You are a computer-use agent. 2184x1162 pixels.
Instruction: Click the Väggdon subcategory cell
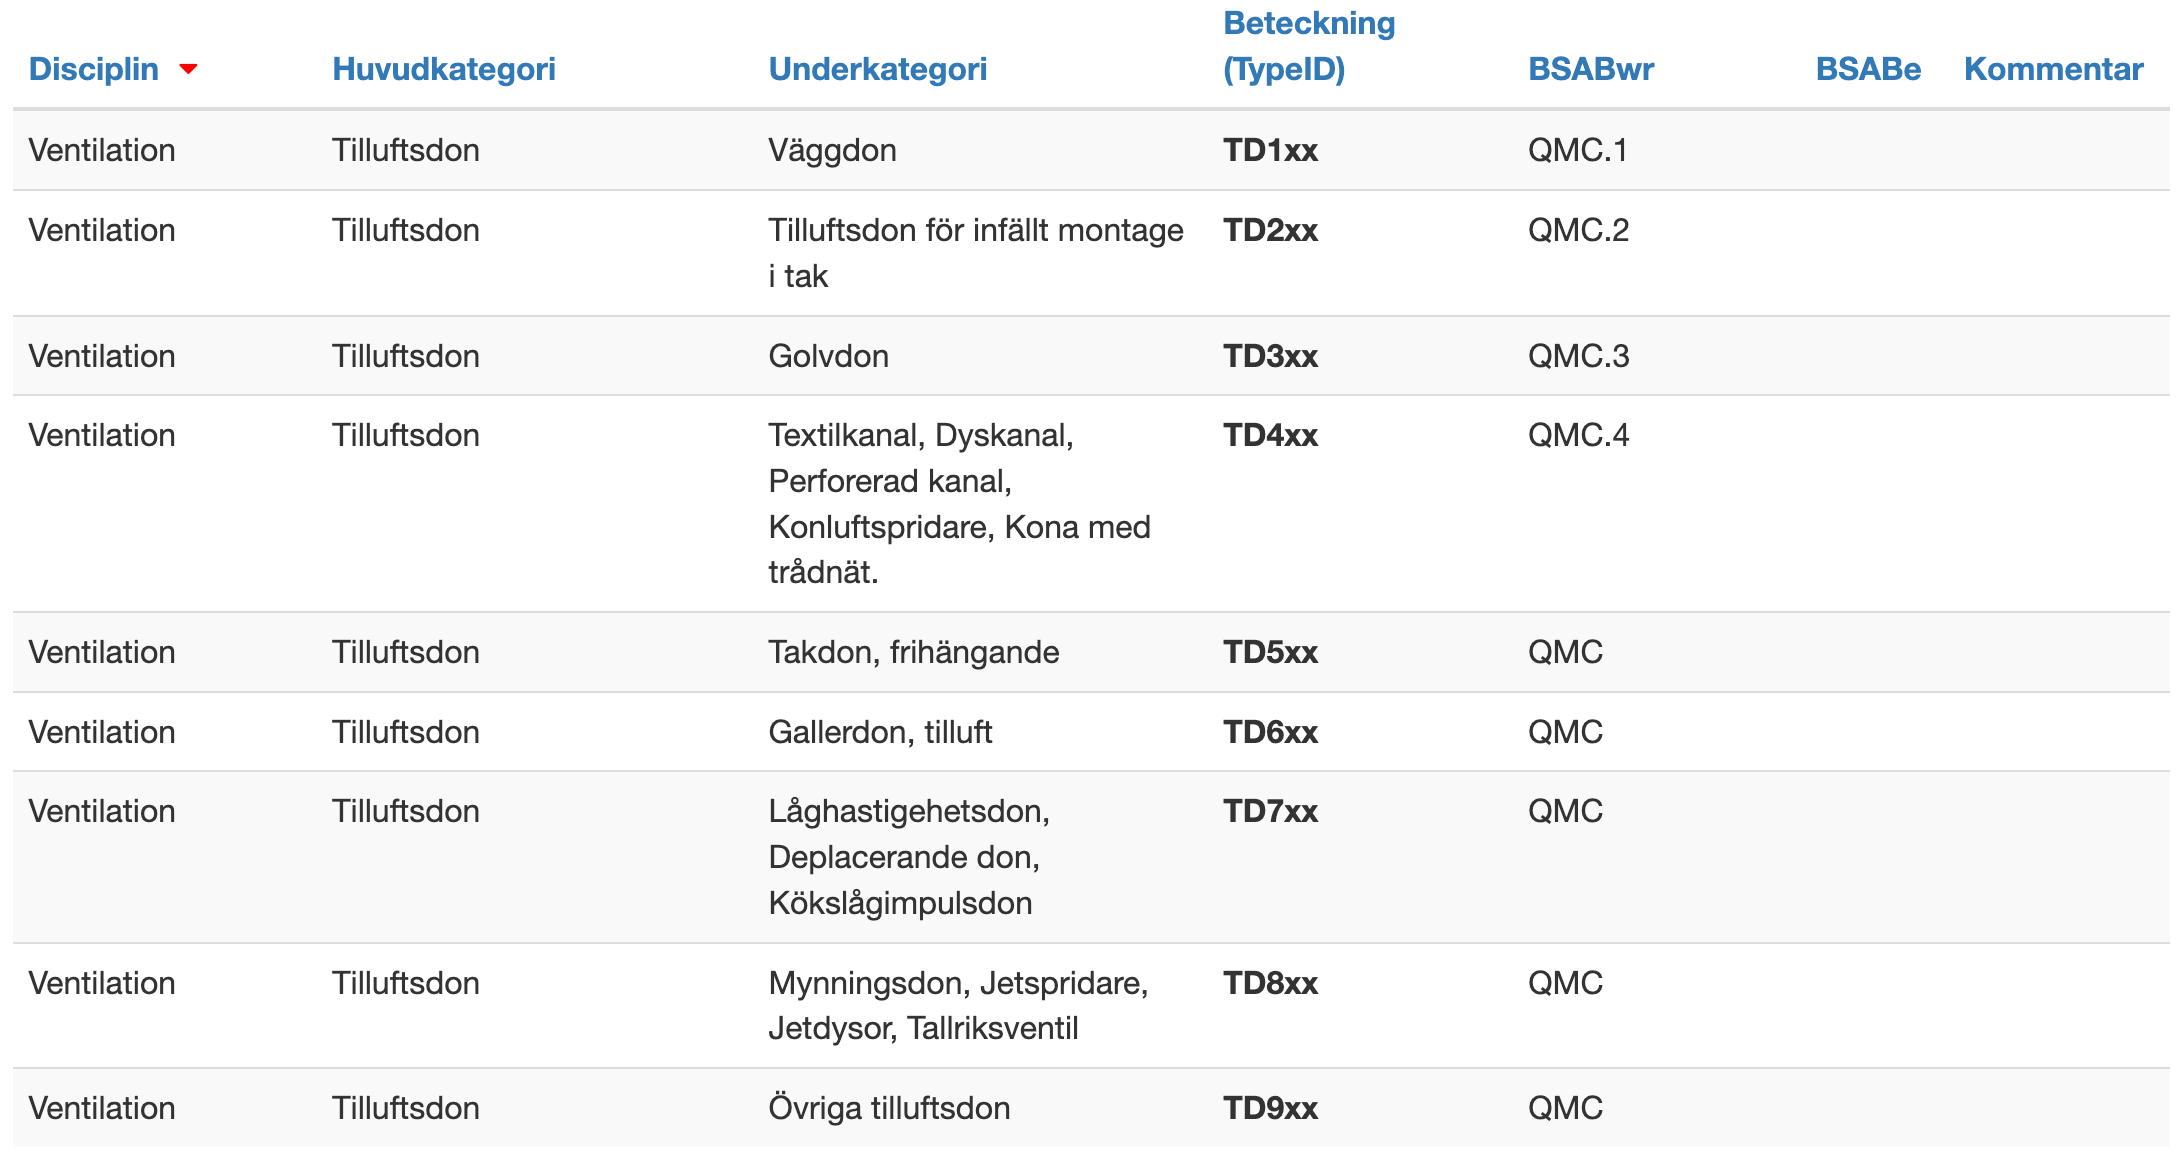[x=832, y=150]
